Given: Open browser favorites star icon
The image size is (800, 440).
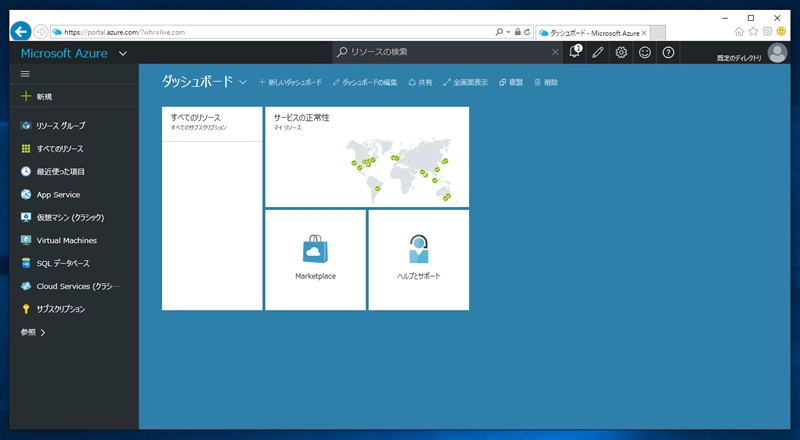Looking at the screenshot, I should 753,32.
